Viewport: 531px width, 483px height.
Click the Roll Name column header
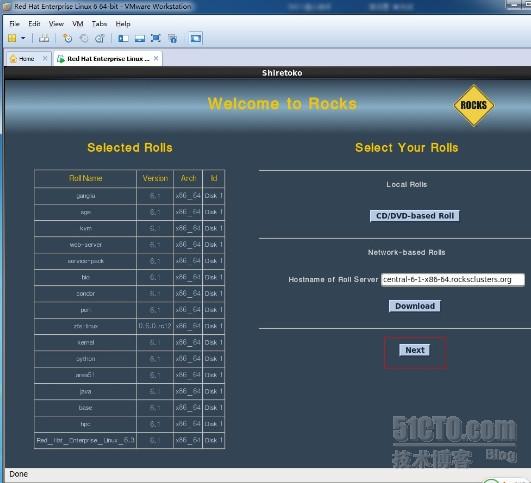(85, 178)
